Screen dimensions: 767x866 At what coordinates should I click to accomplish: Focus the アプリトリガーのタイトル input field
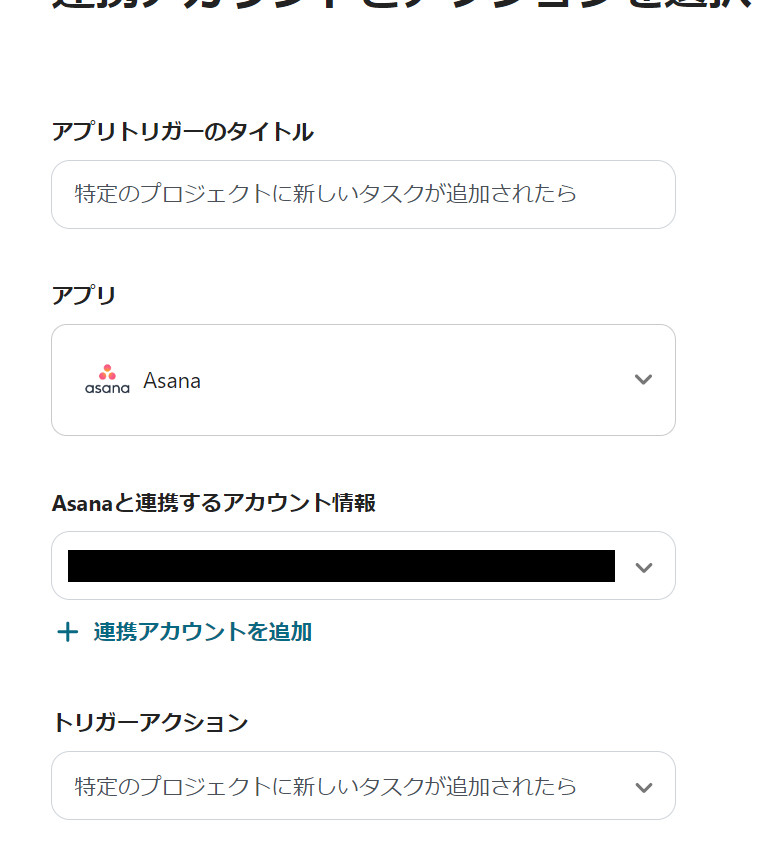(363, 194)
